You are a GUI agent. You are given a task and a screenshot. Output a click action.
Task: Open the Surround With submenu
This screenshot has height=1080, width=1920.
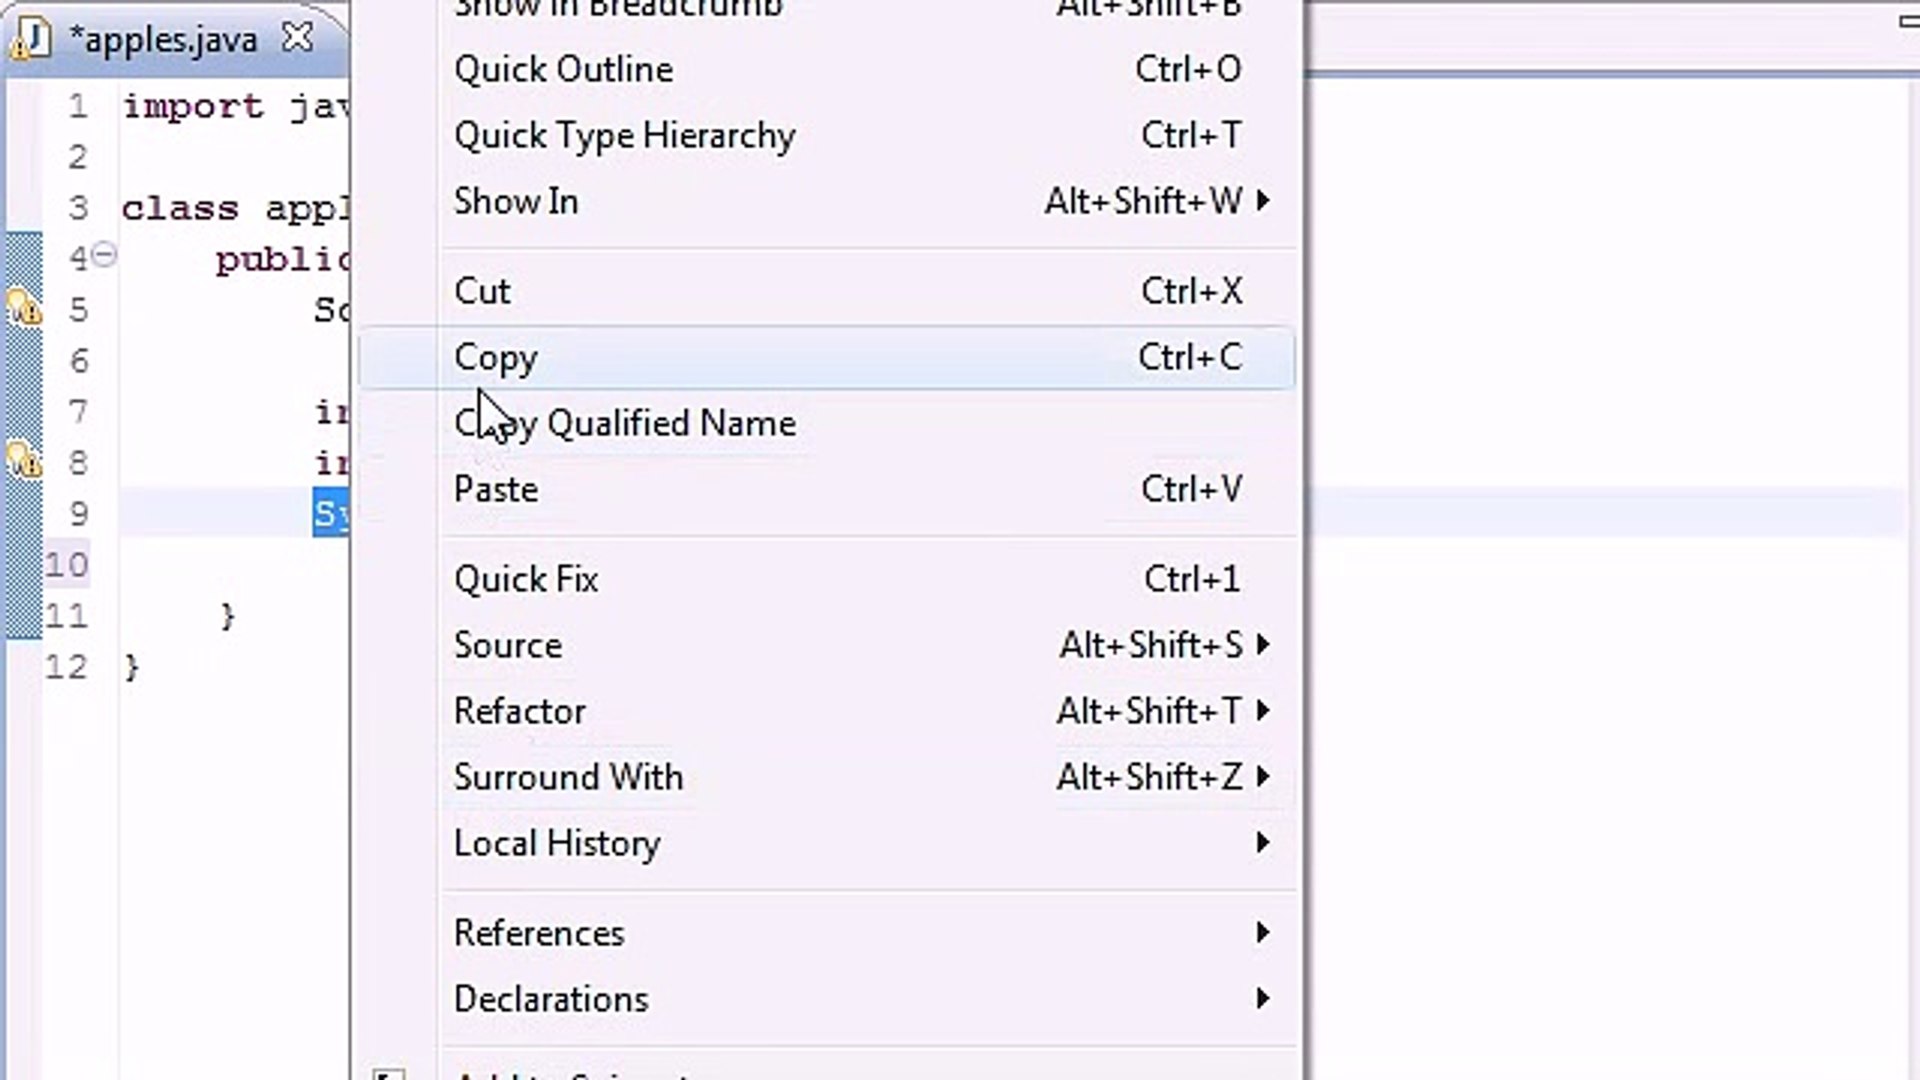[x=568, y=777]
